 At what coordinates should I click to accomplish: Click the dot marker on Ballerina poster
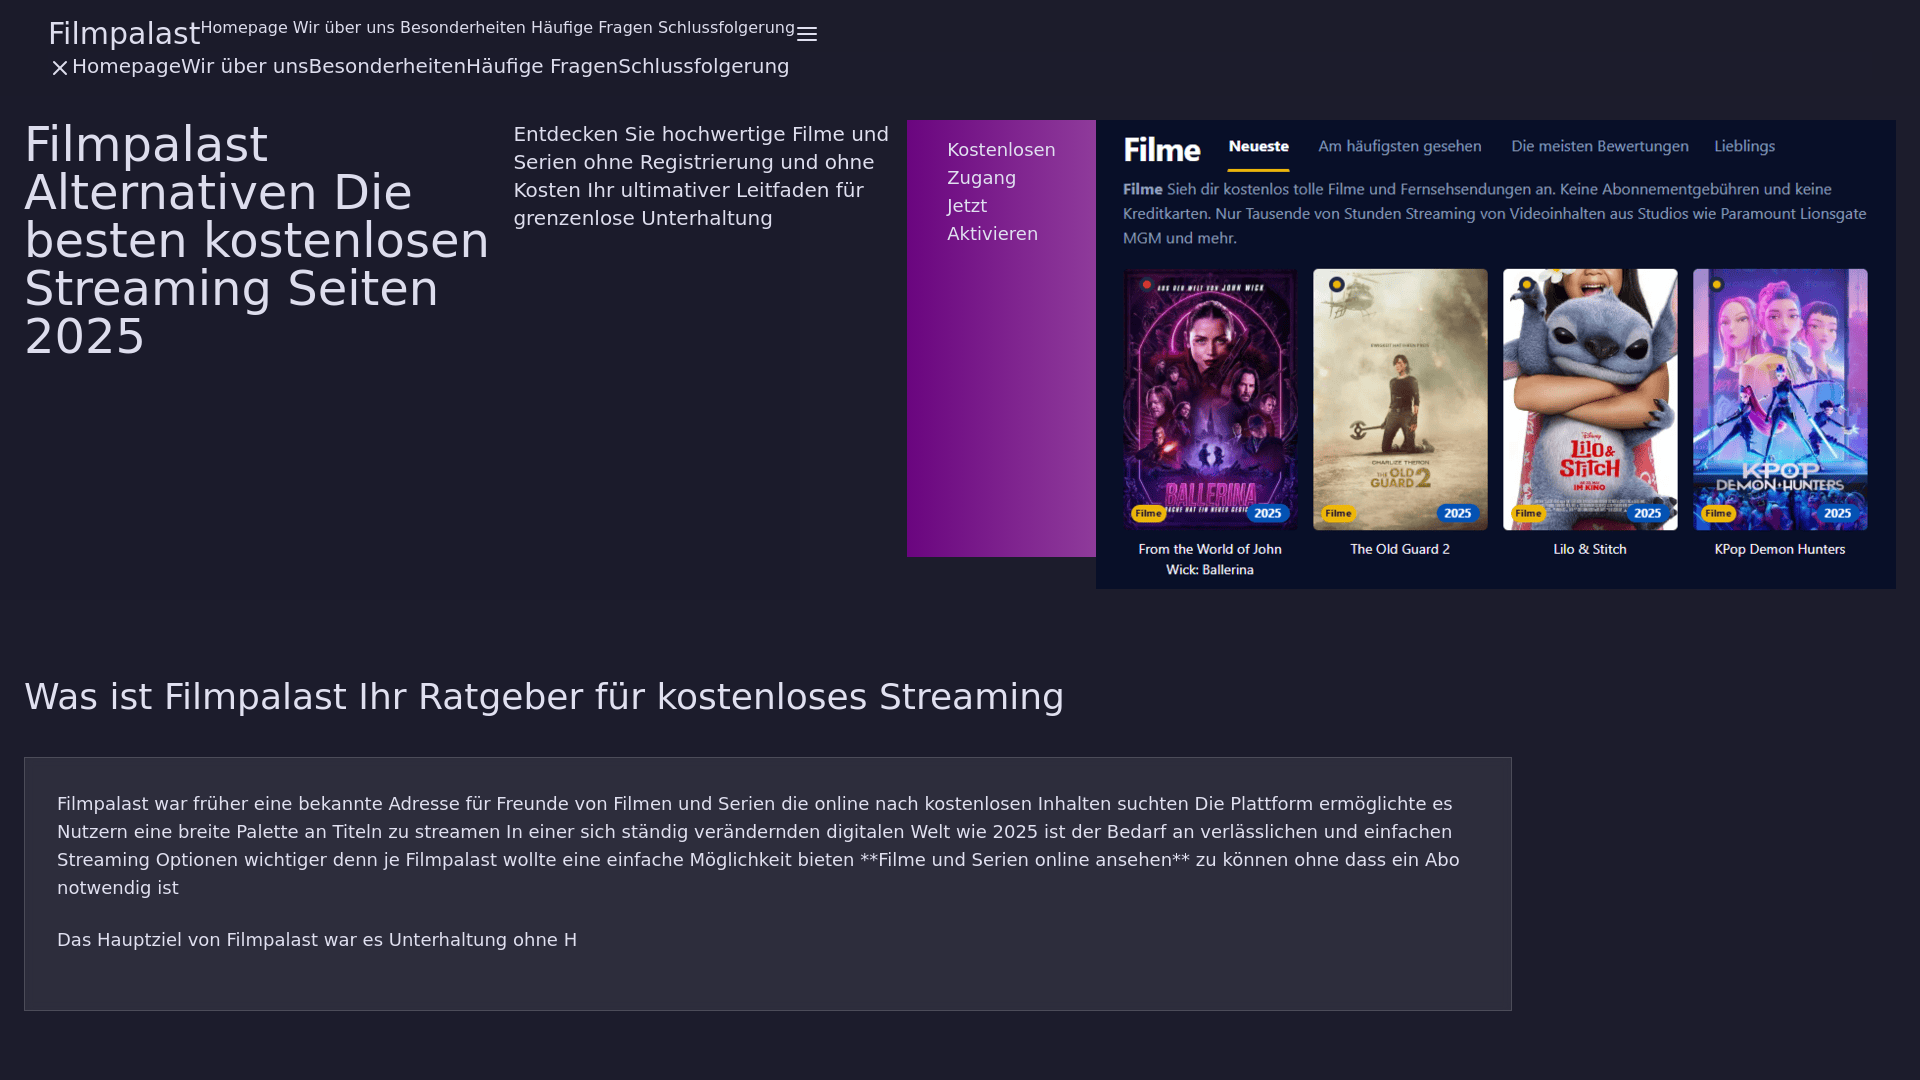pyautogui.click(x=1147, y=285)
